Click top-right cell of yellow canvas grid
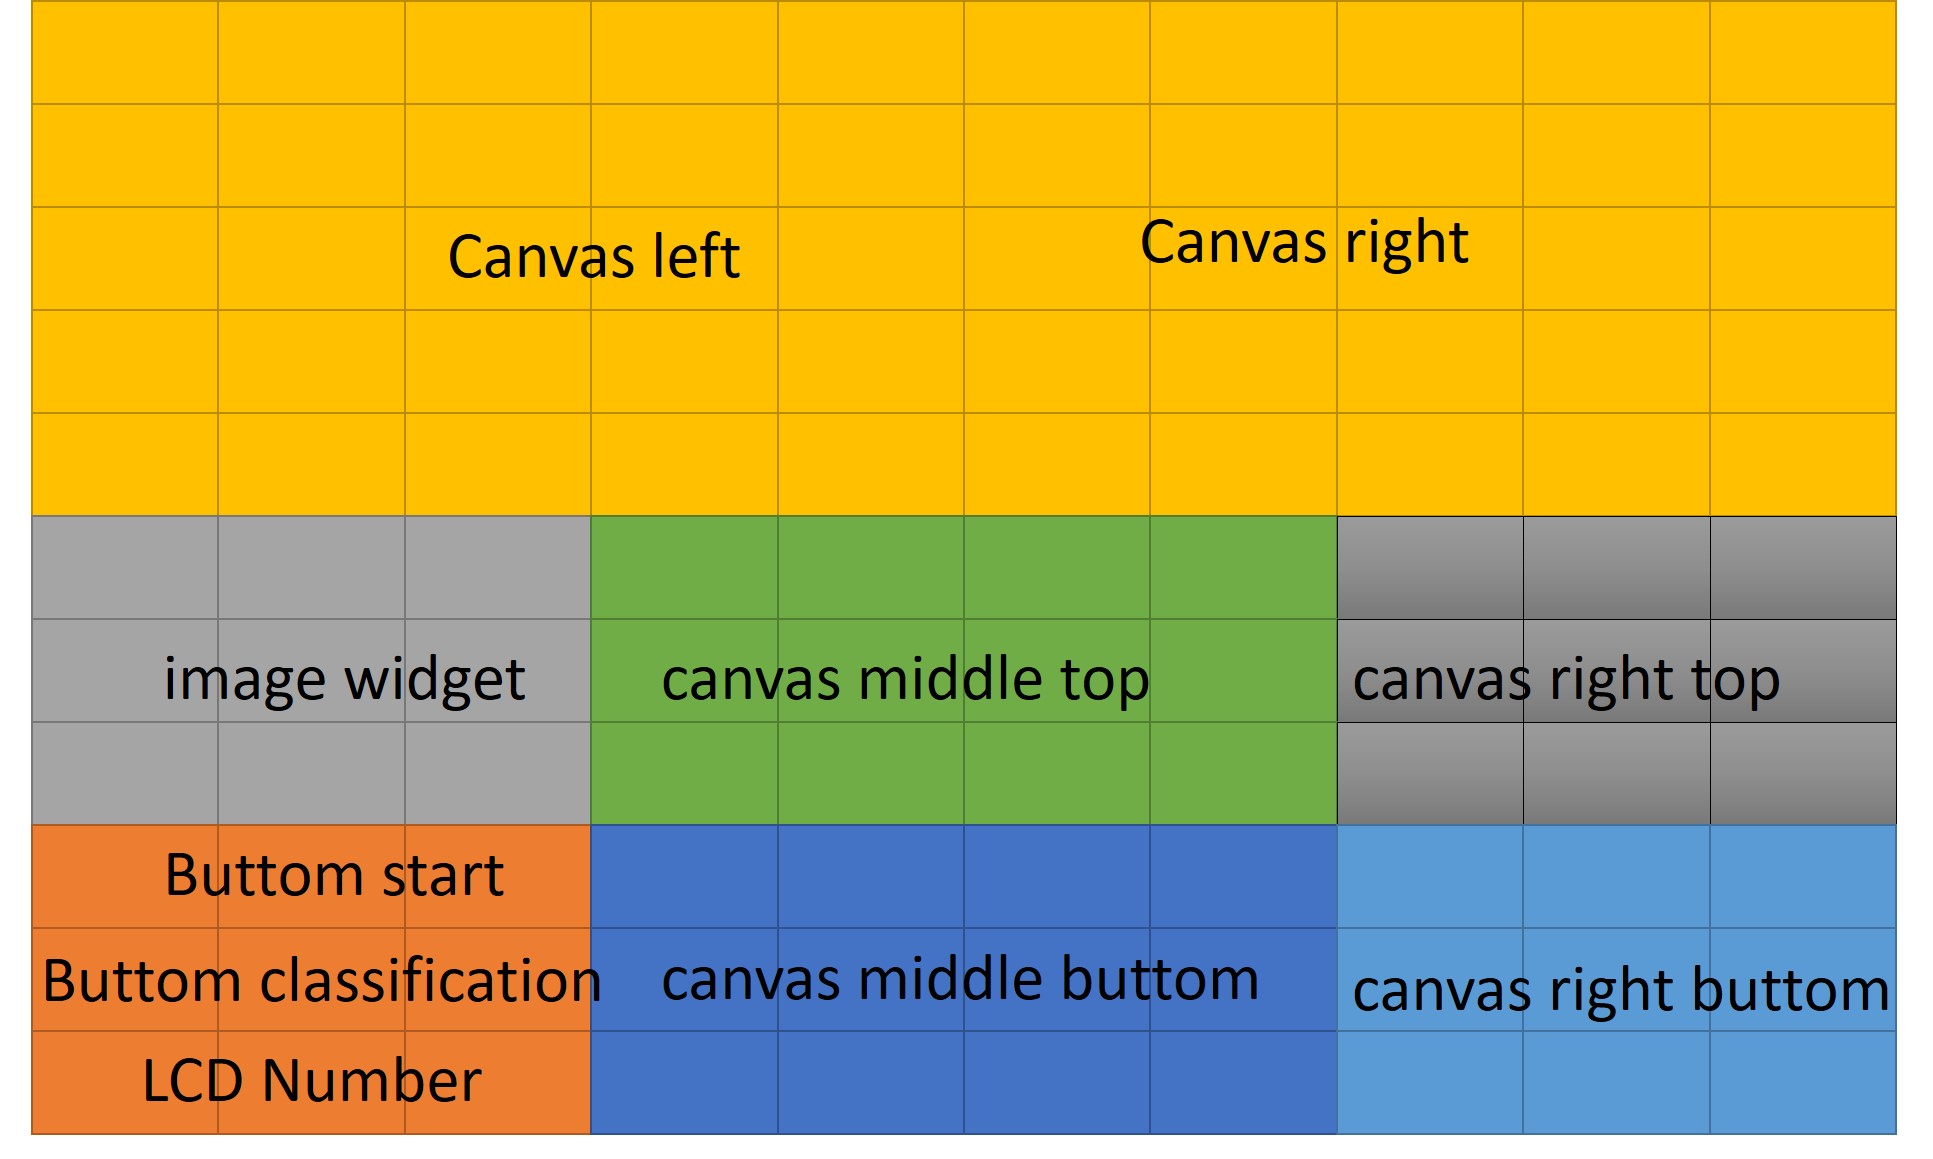Screen dimensions: 1933x1159 click(1802, 53)
